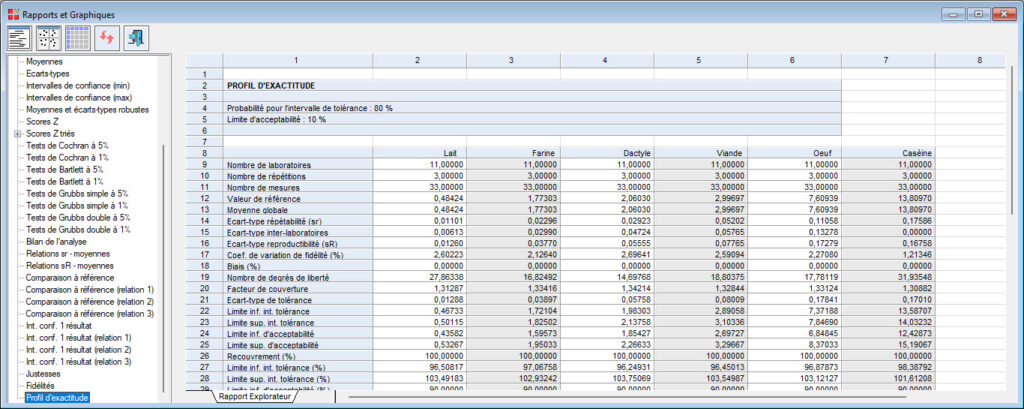The width and height of the screenshot is (1024, 409).
Task: Click Ecart-type de tolérance row label
Action: click(x=297, y=300)
